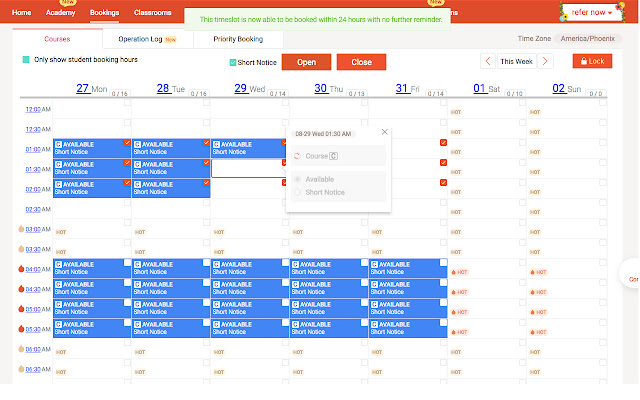Click the Wednesday 01:00 AM Available slot
The image size is (640, 400).
coord(249,148)
